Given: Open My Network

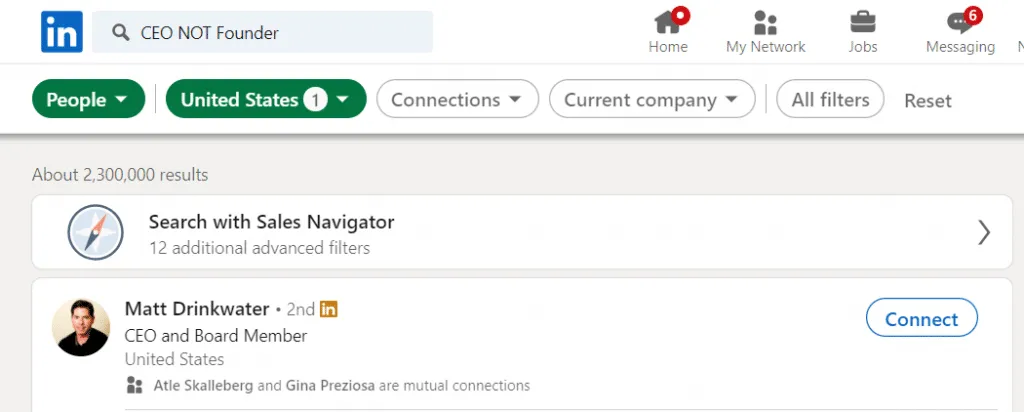Looking at the screenshot, I should click(x=765, y=31).
